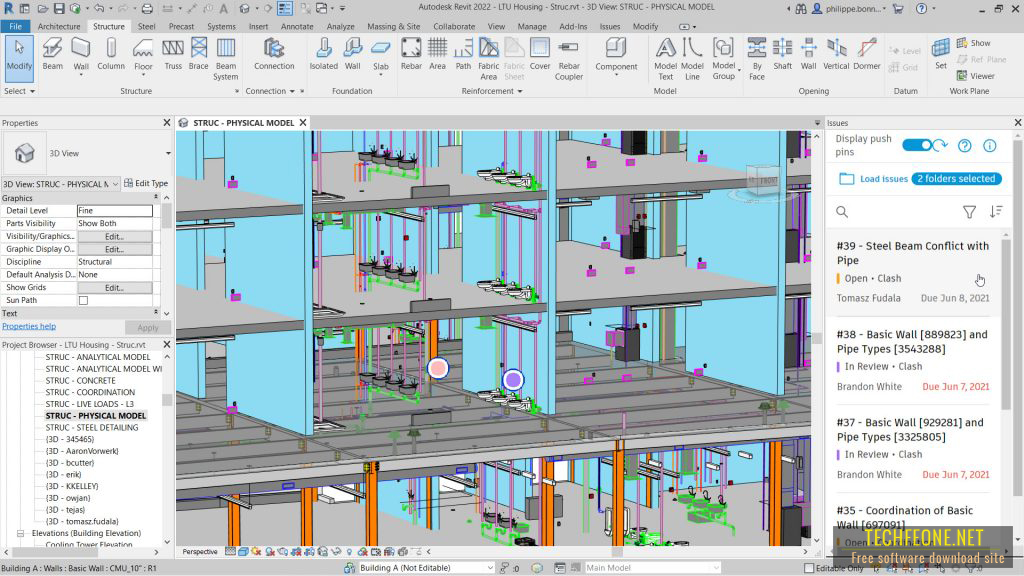This screenshot has width=1024, height=576.
Task: Click the Edit Type button
Action: point(146,184)
